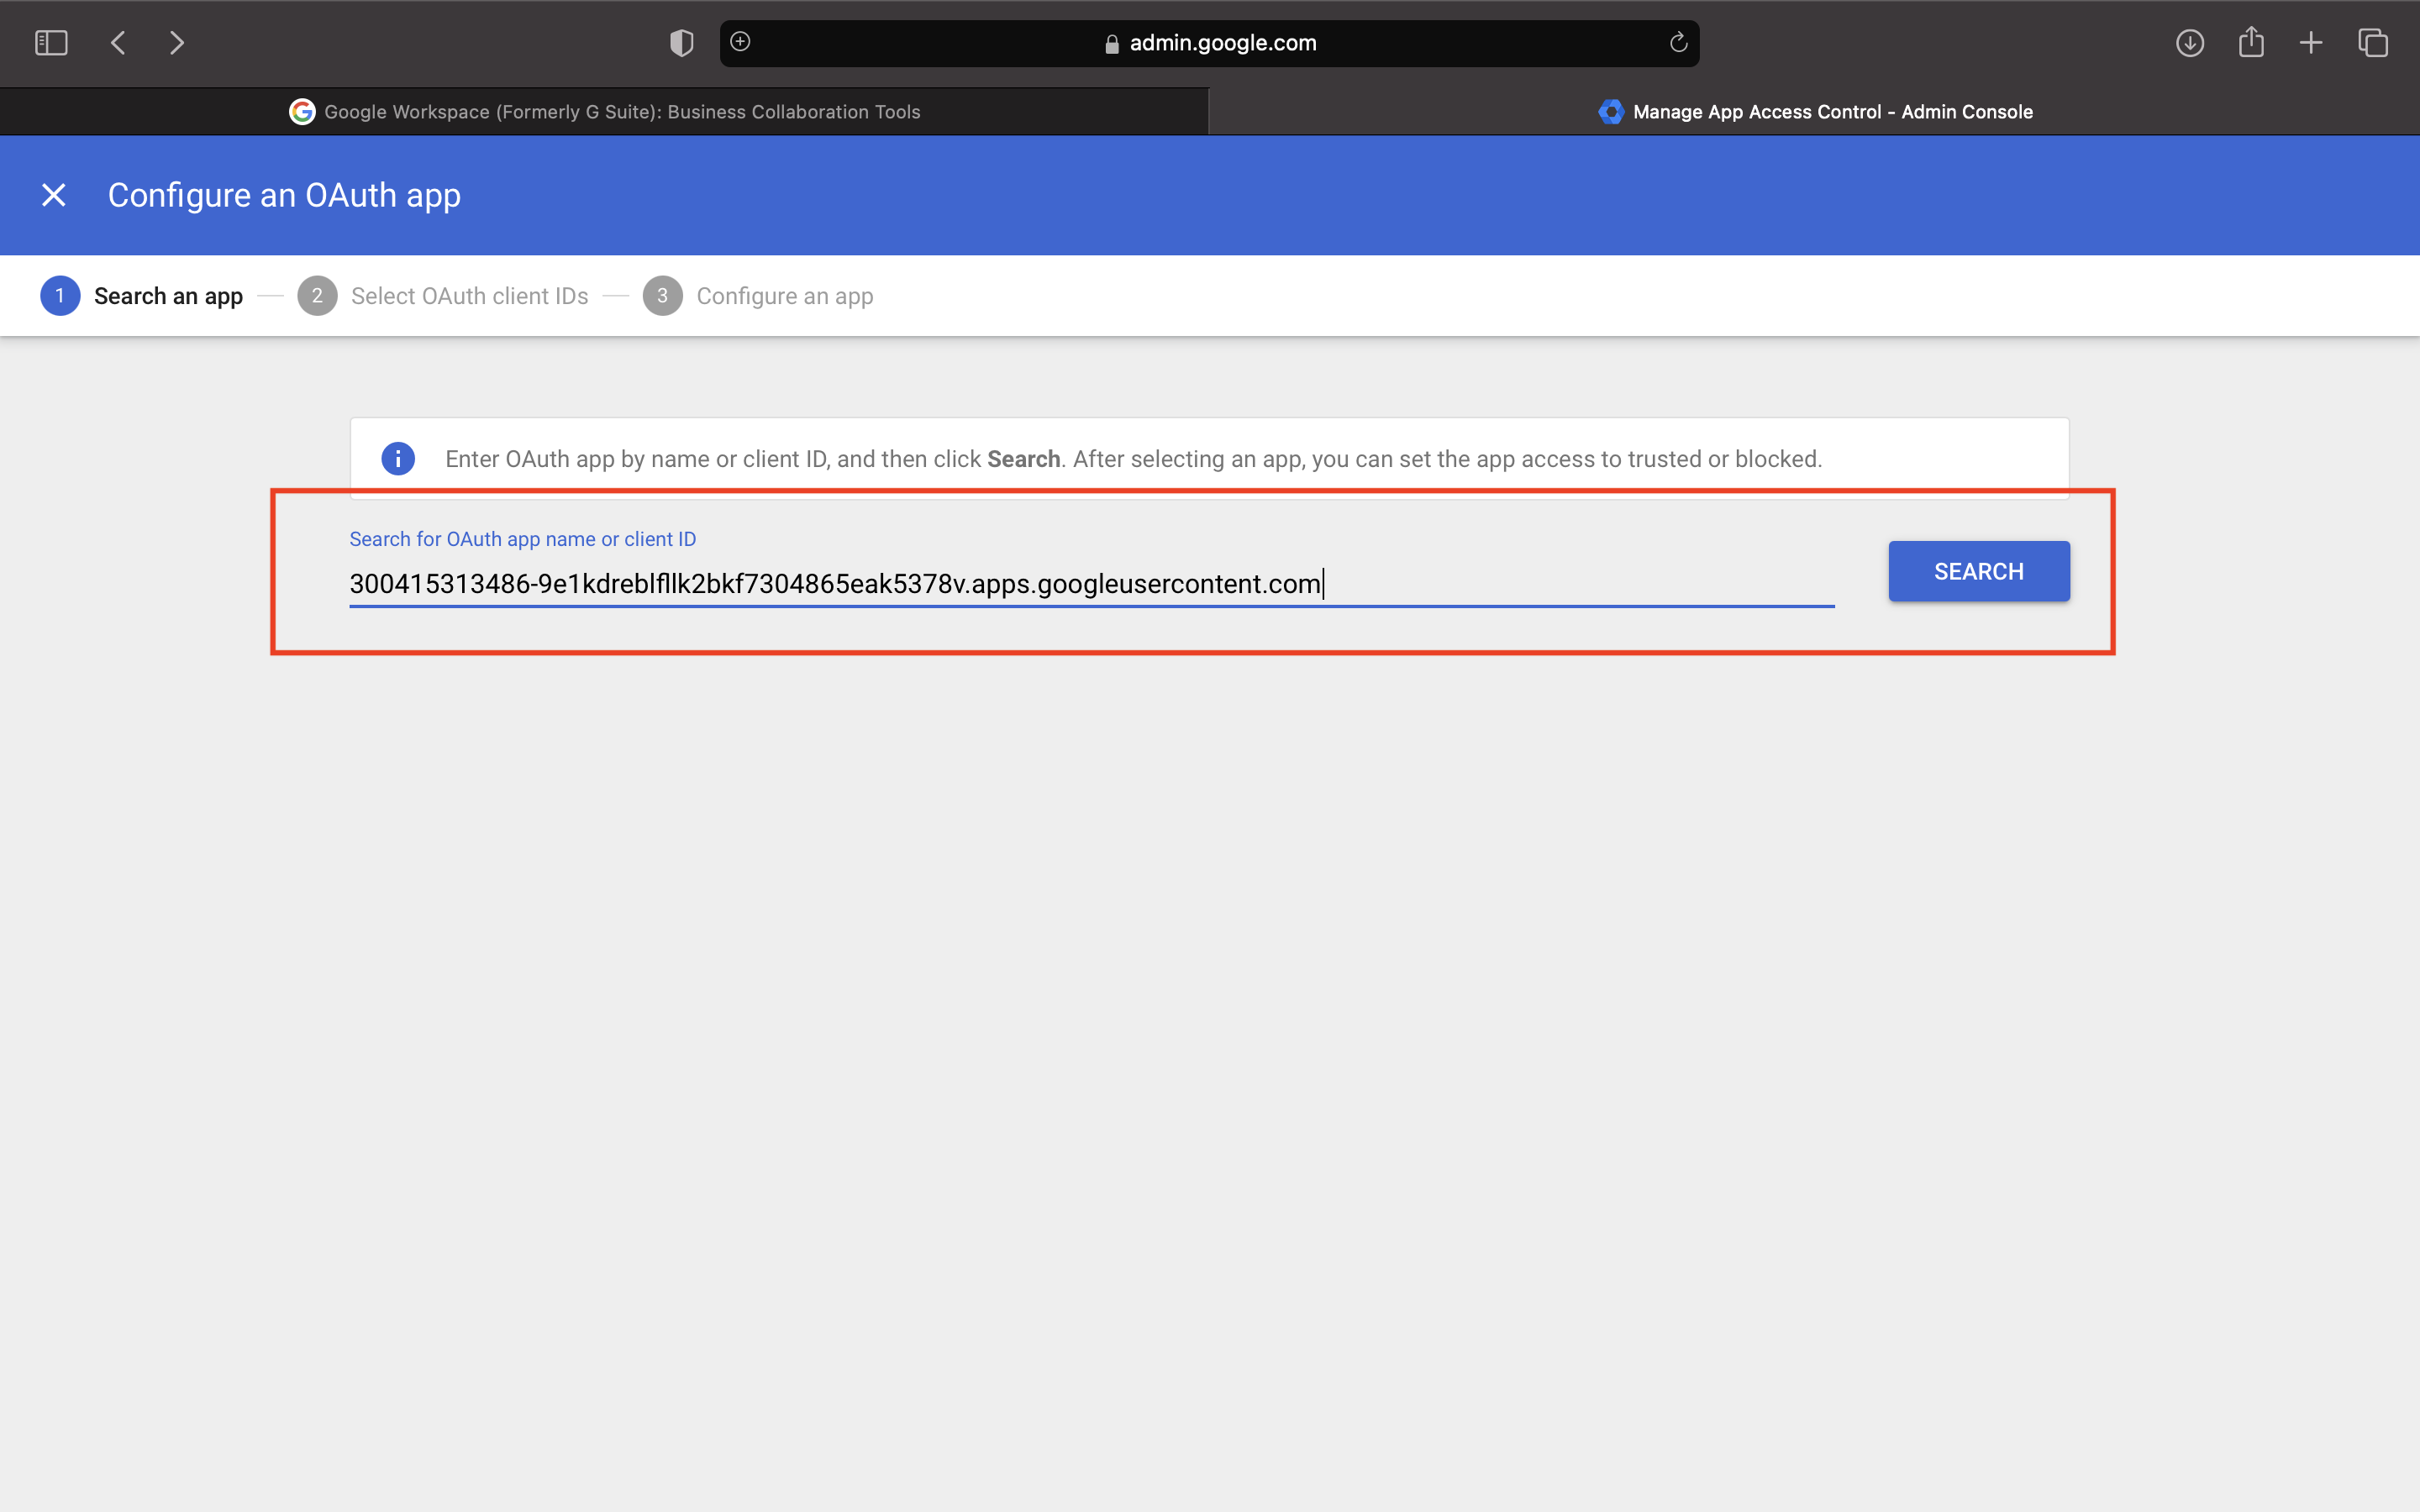The image size is (2420, 1512).
Task: Select step 2 Select OAuth client IDs
Action: click(443, 296)
